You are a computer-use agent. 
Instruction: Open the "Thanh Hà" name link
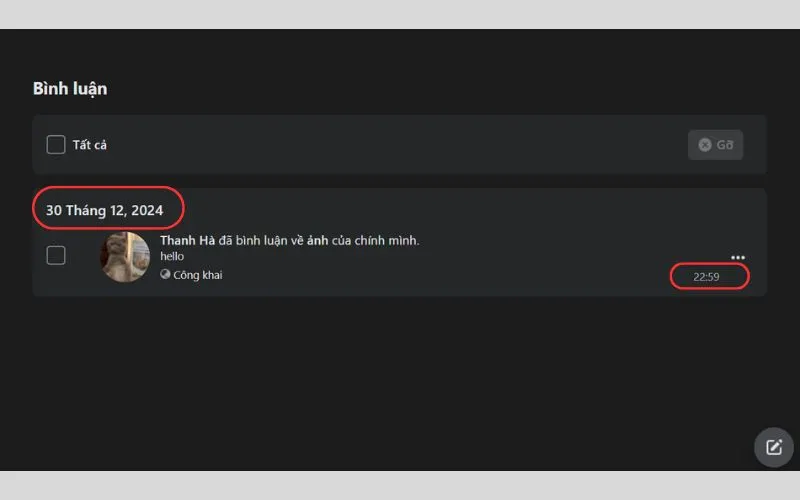(187, 240)
